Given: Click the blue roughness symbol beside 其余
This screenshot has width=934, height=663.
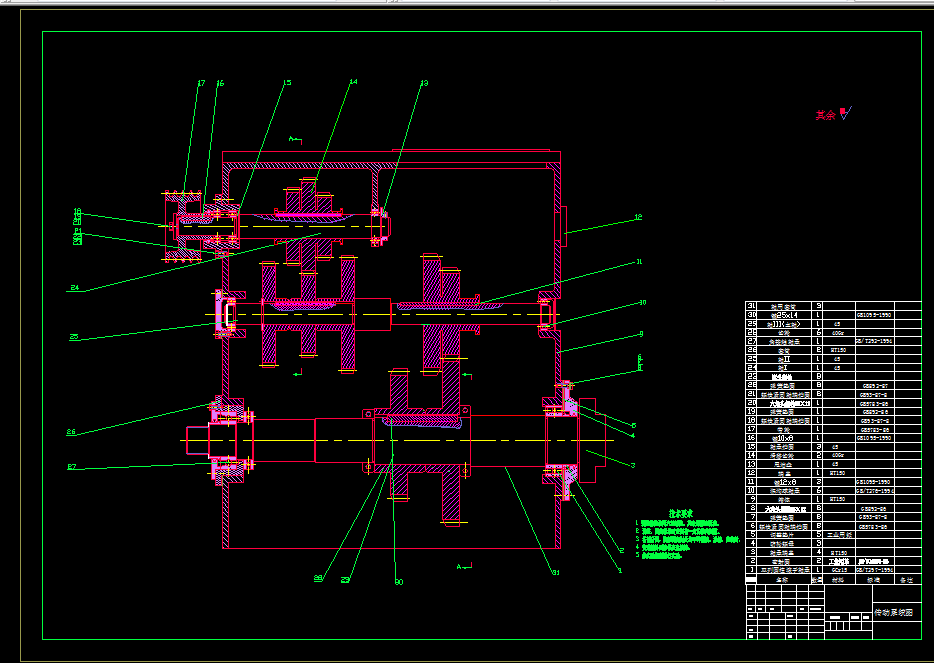Looking at the screenshot, I should click(846, 113).
